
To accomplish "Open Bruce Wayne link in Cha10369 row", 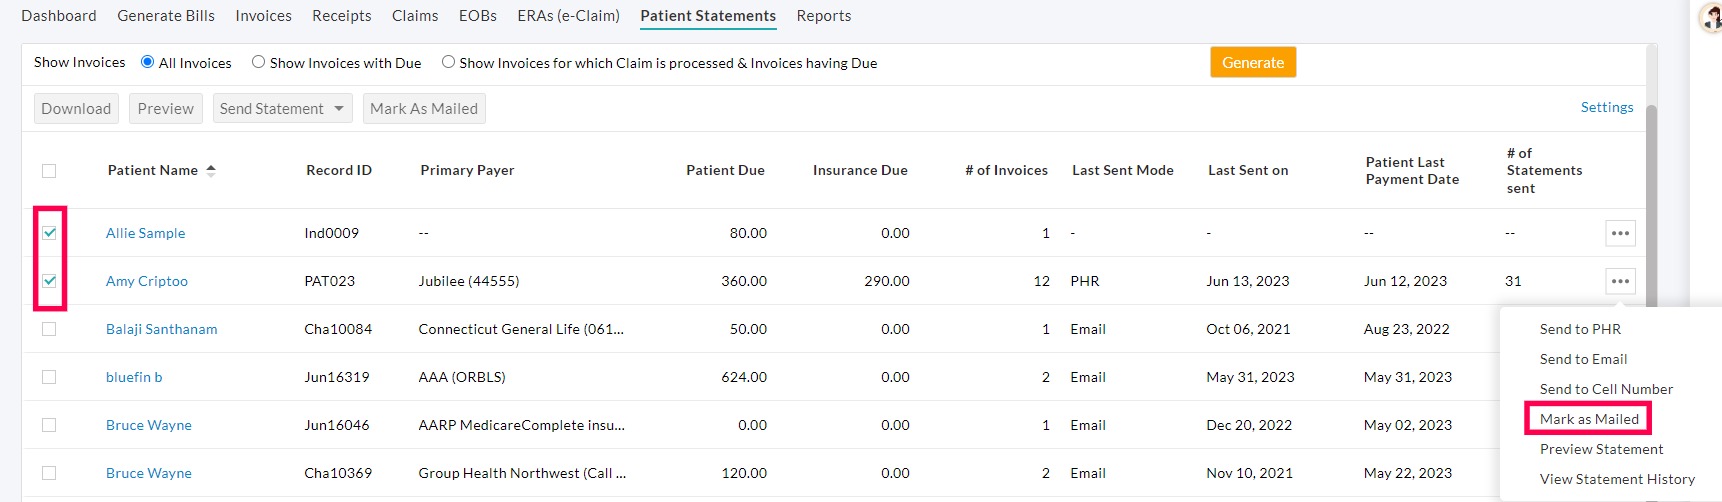I will pyautogui.click(x=149, y=473).
